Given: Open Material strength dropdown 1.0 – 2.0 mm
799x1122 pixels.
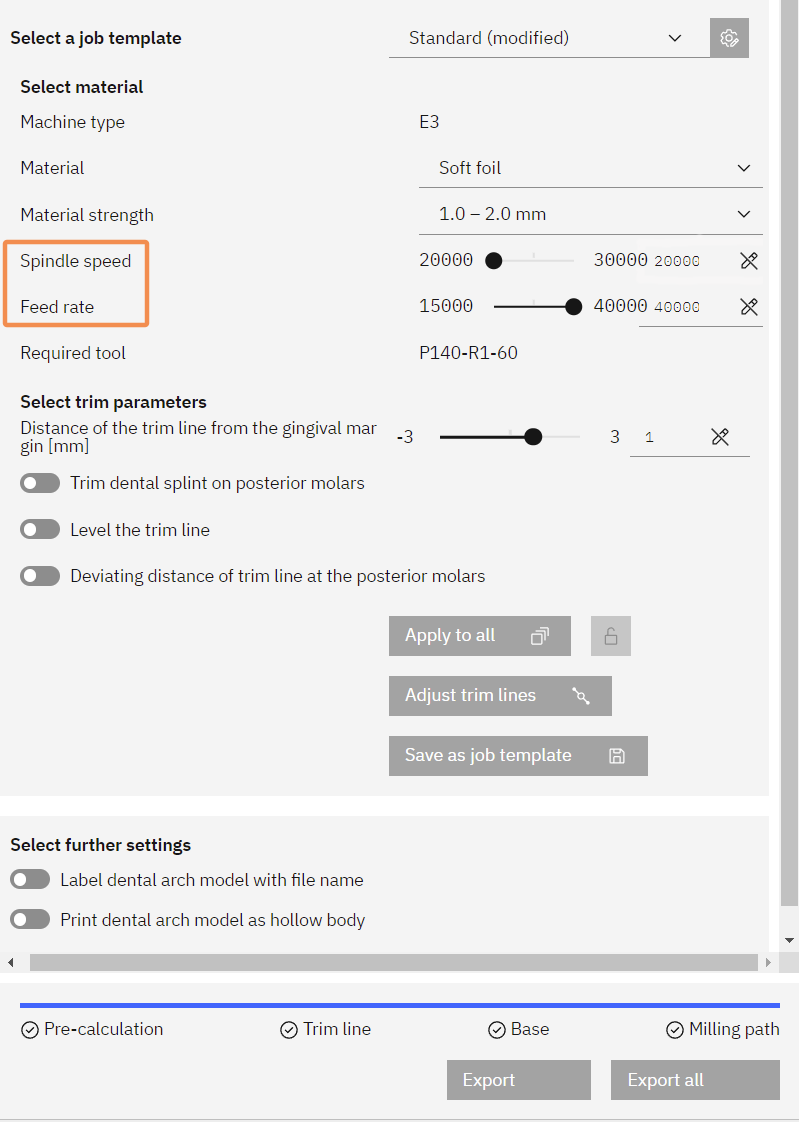Looking at the screenshot, I should [x=591, y=214].
